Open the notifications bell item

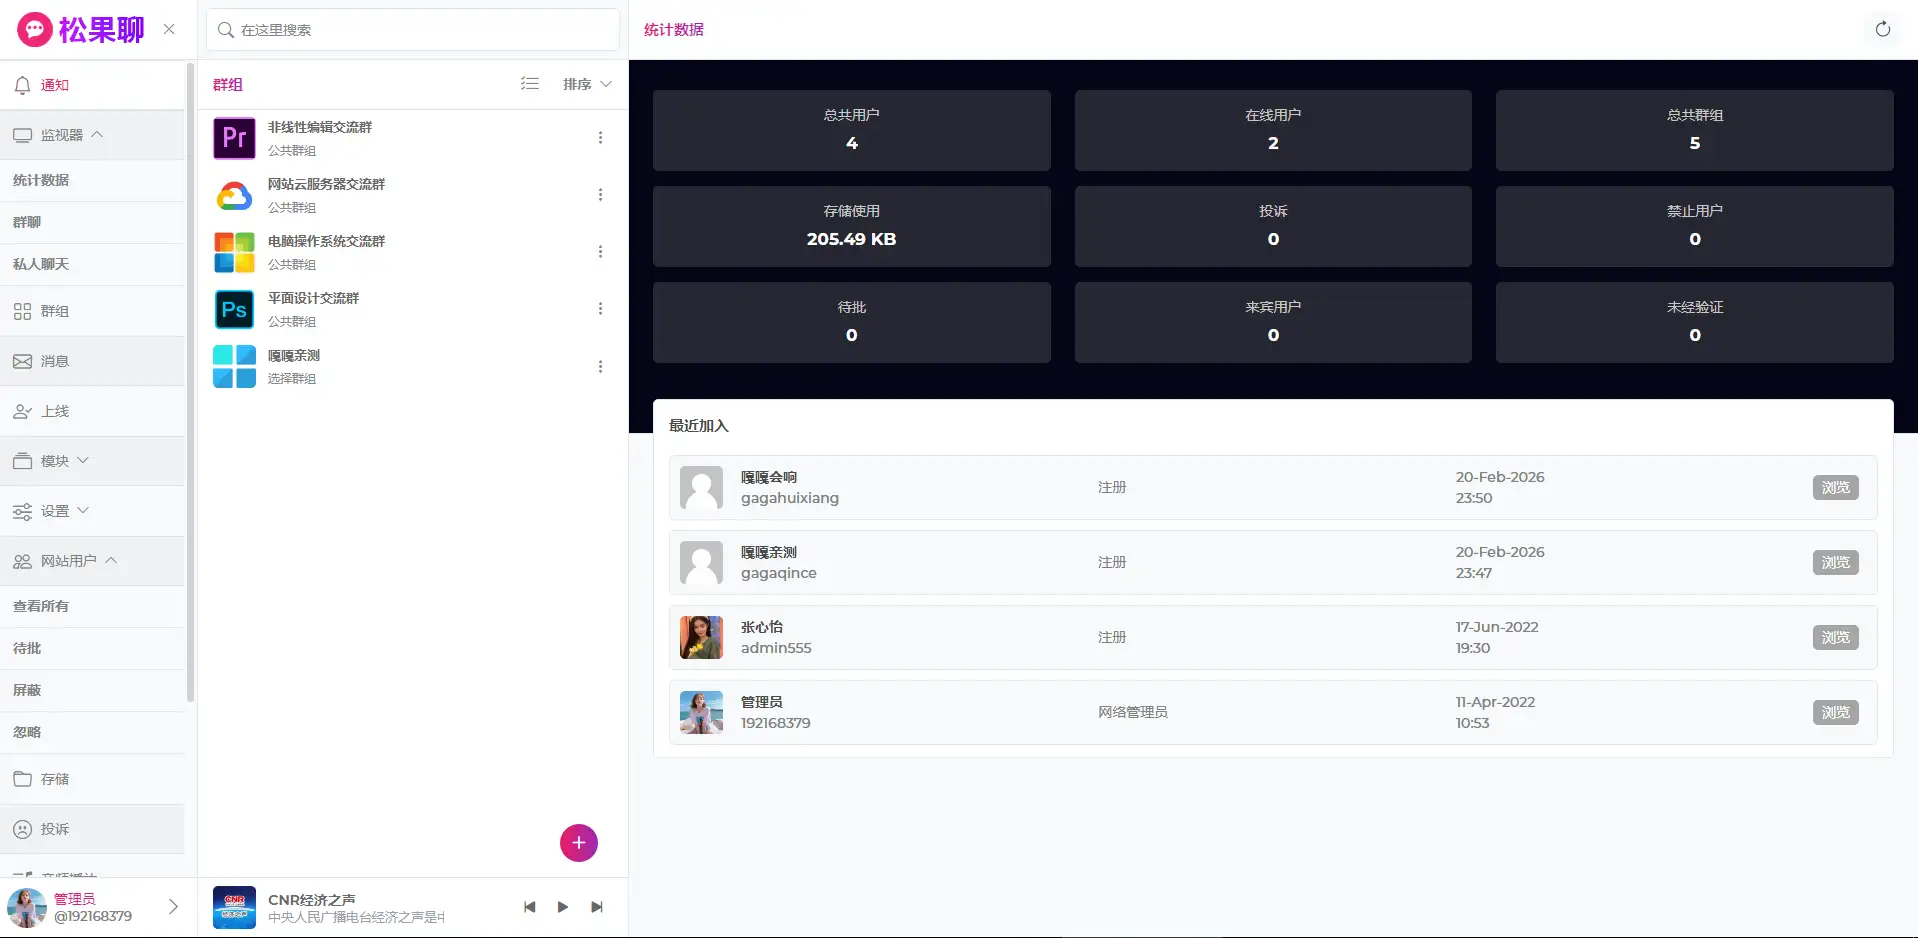55,85
